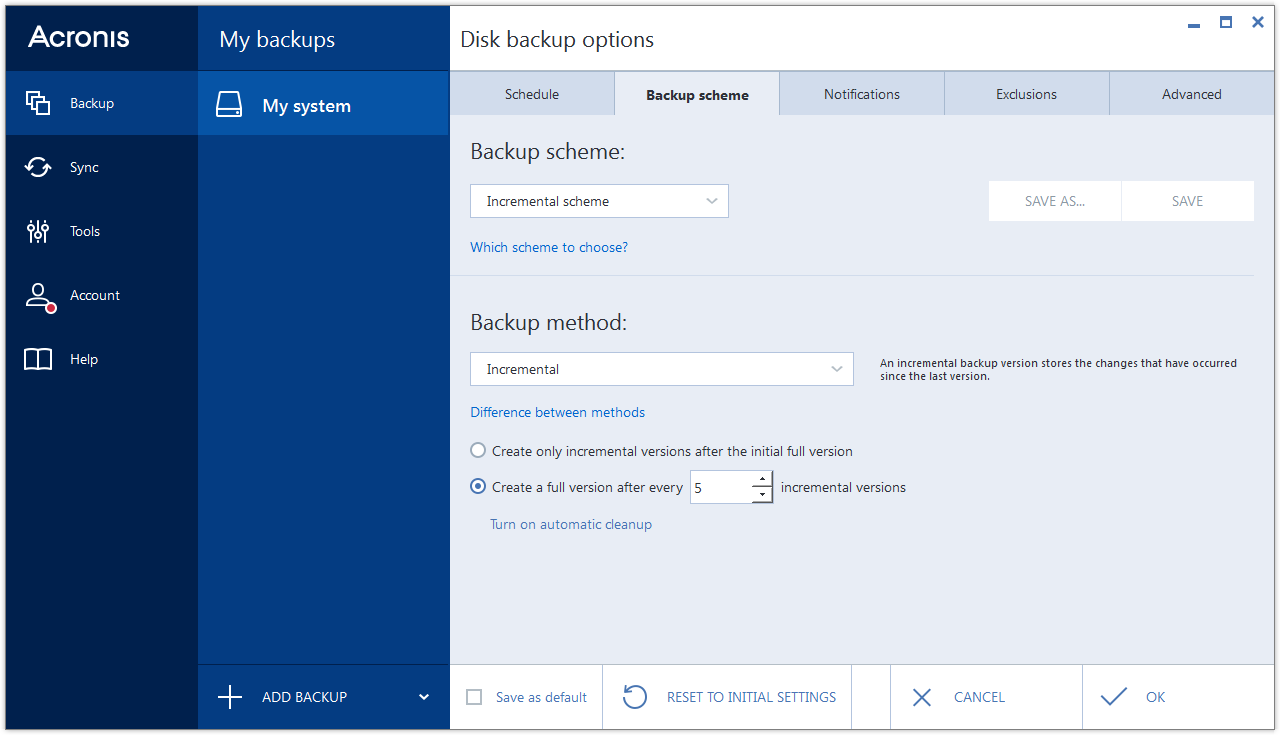
Task: Click the Add Backup plus icon
Action: coord(230,697)
